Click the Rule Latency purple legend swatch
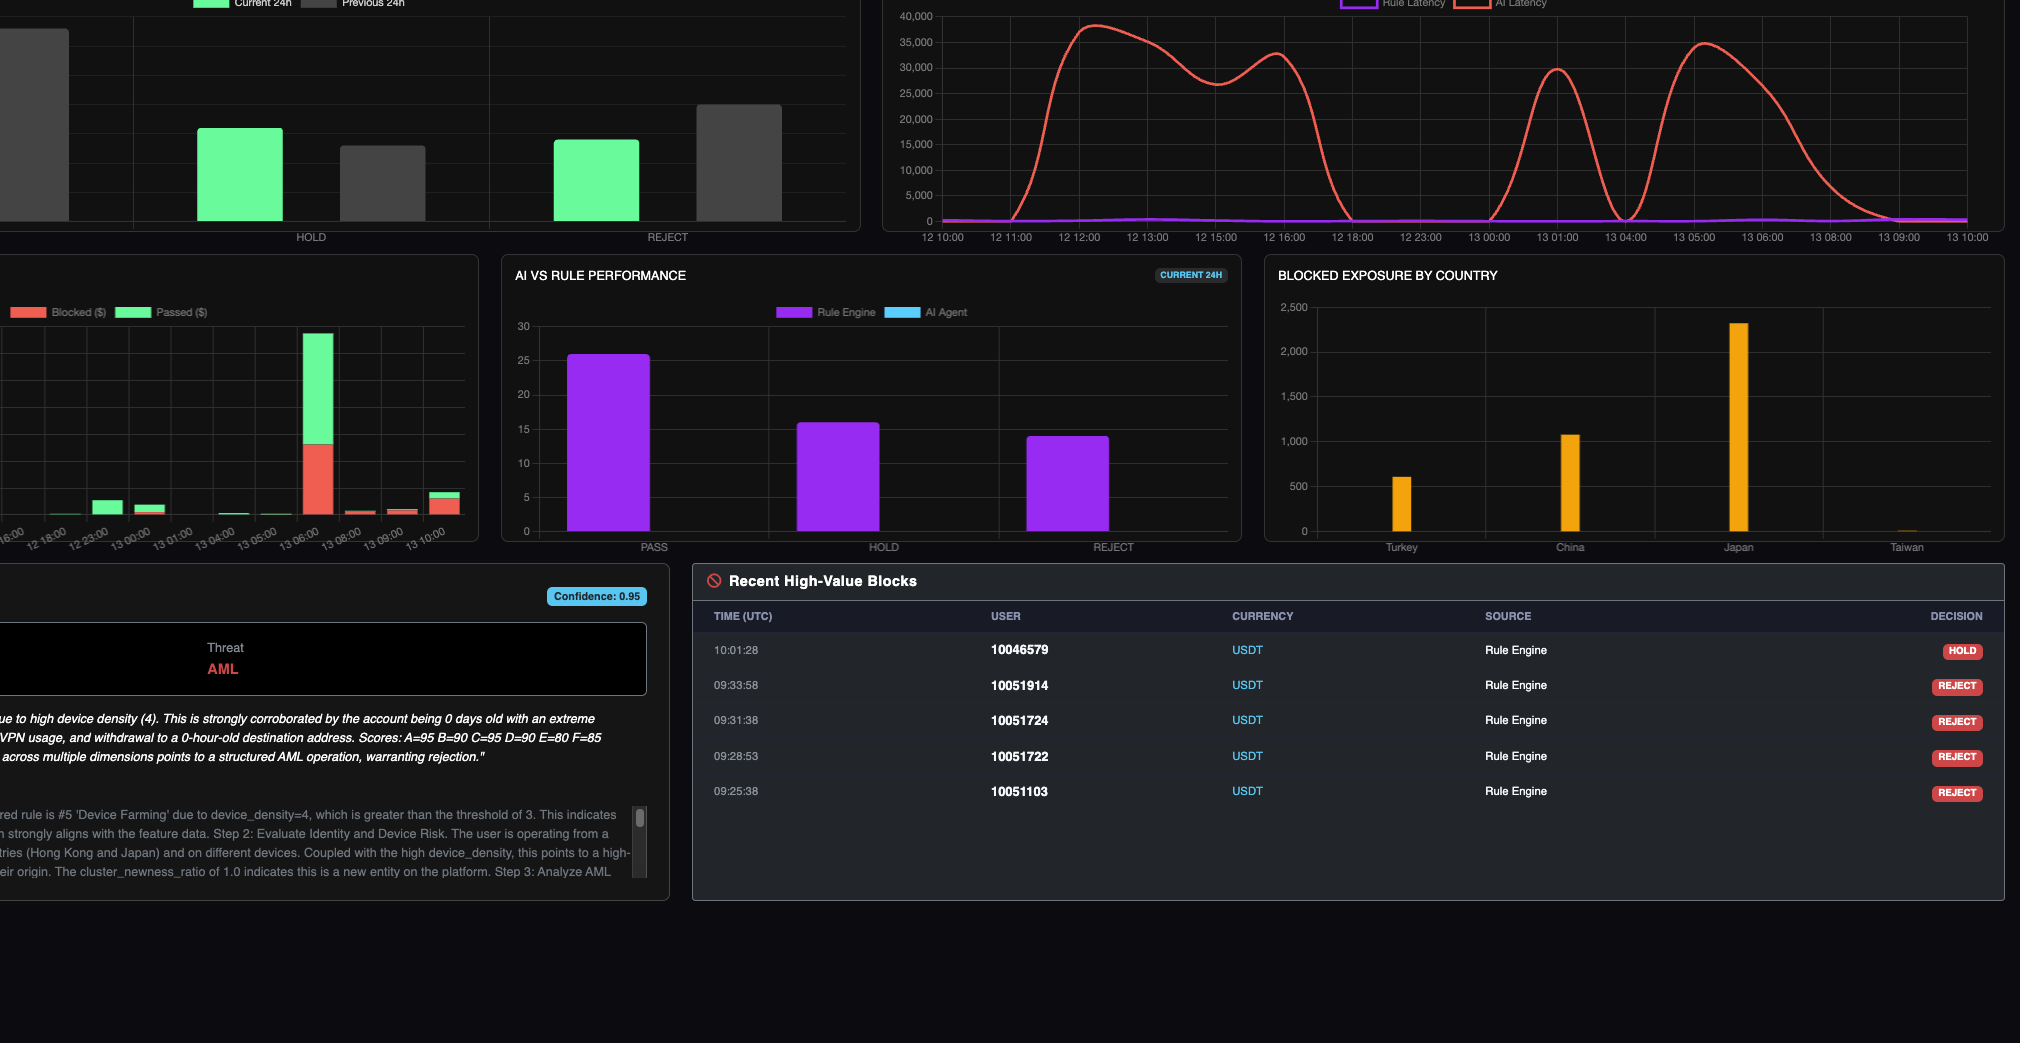The height and width of the screenshot is (1043, 2020). point(1359,3)
